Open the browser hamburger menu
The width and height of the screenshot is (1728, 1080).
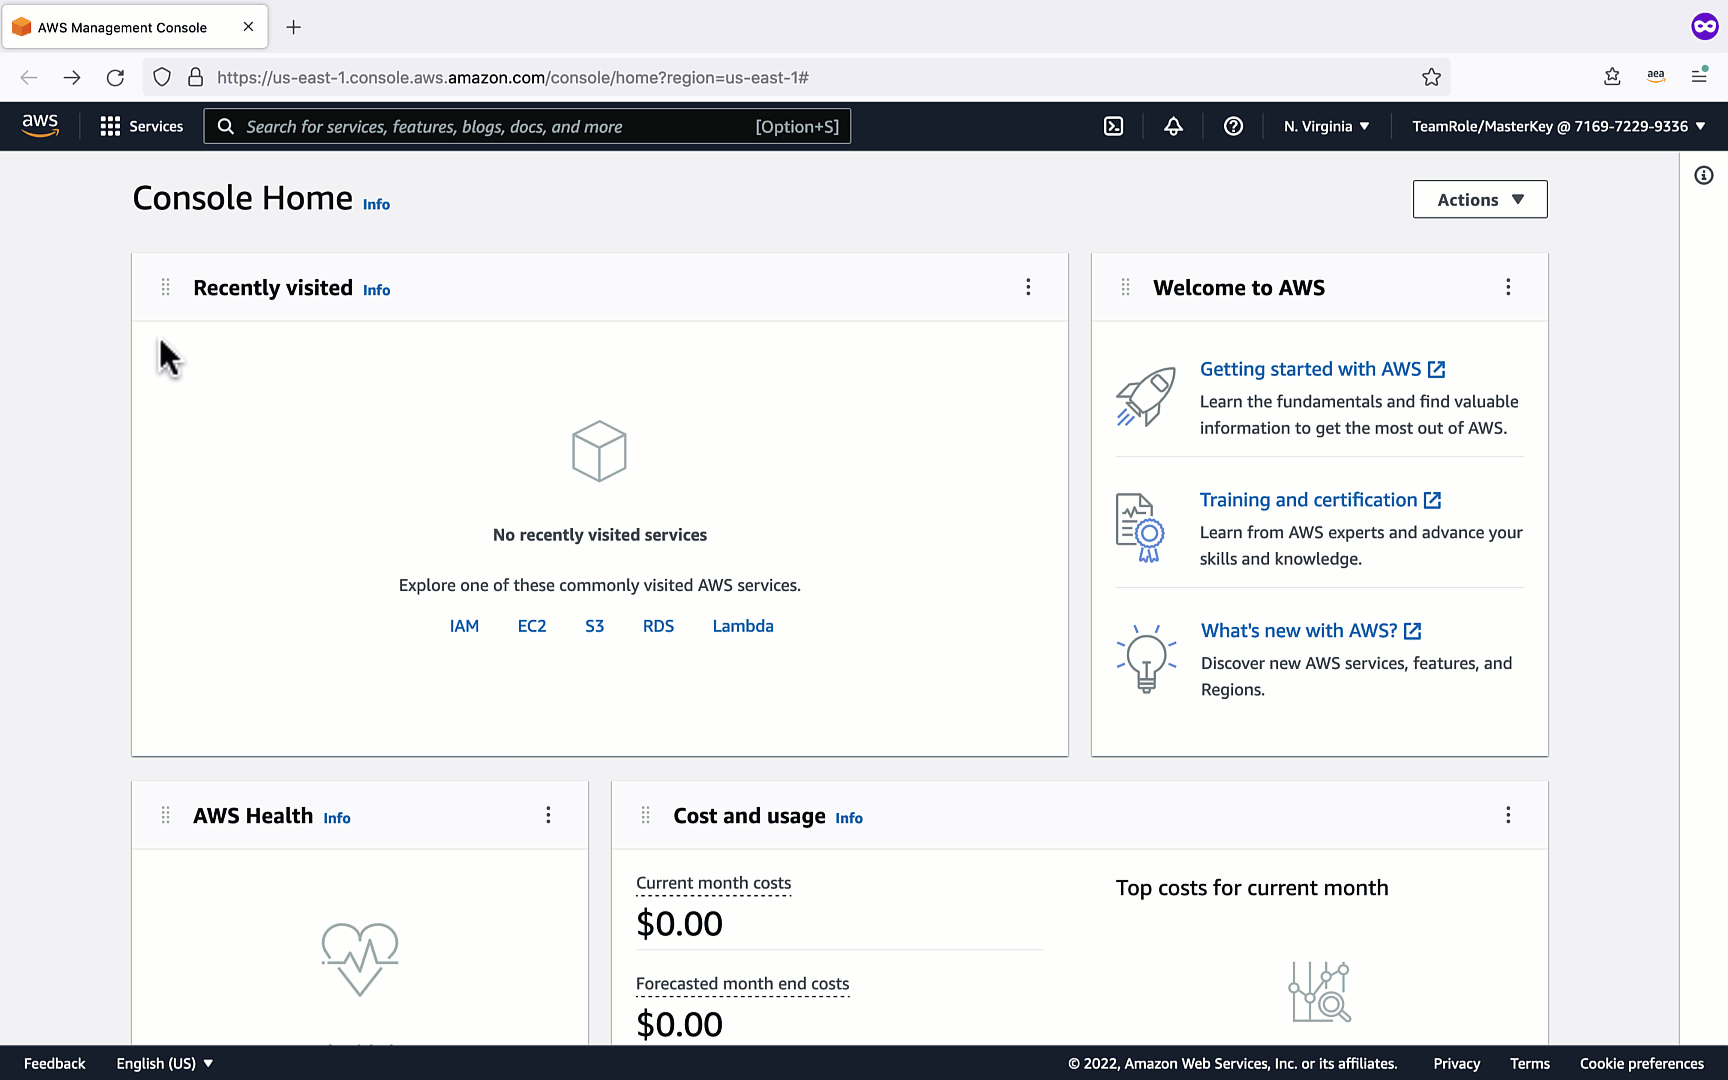click(1699, 77)
